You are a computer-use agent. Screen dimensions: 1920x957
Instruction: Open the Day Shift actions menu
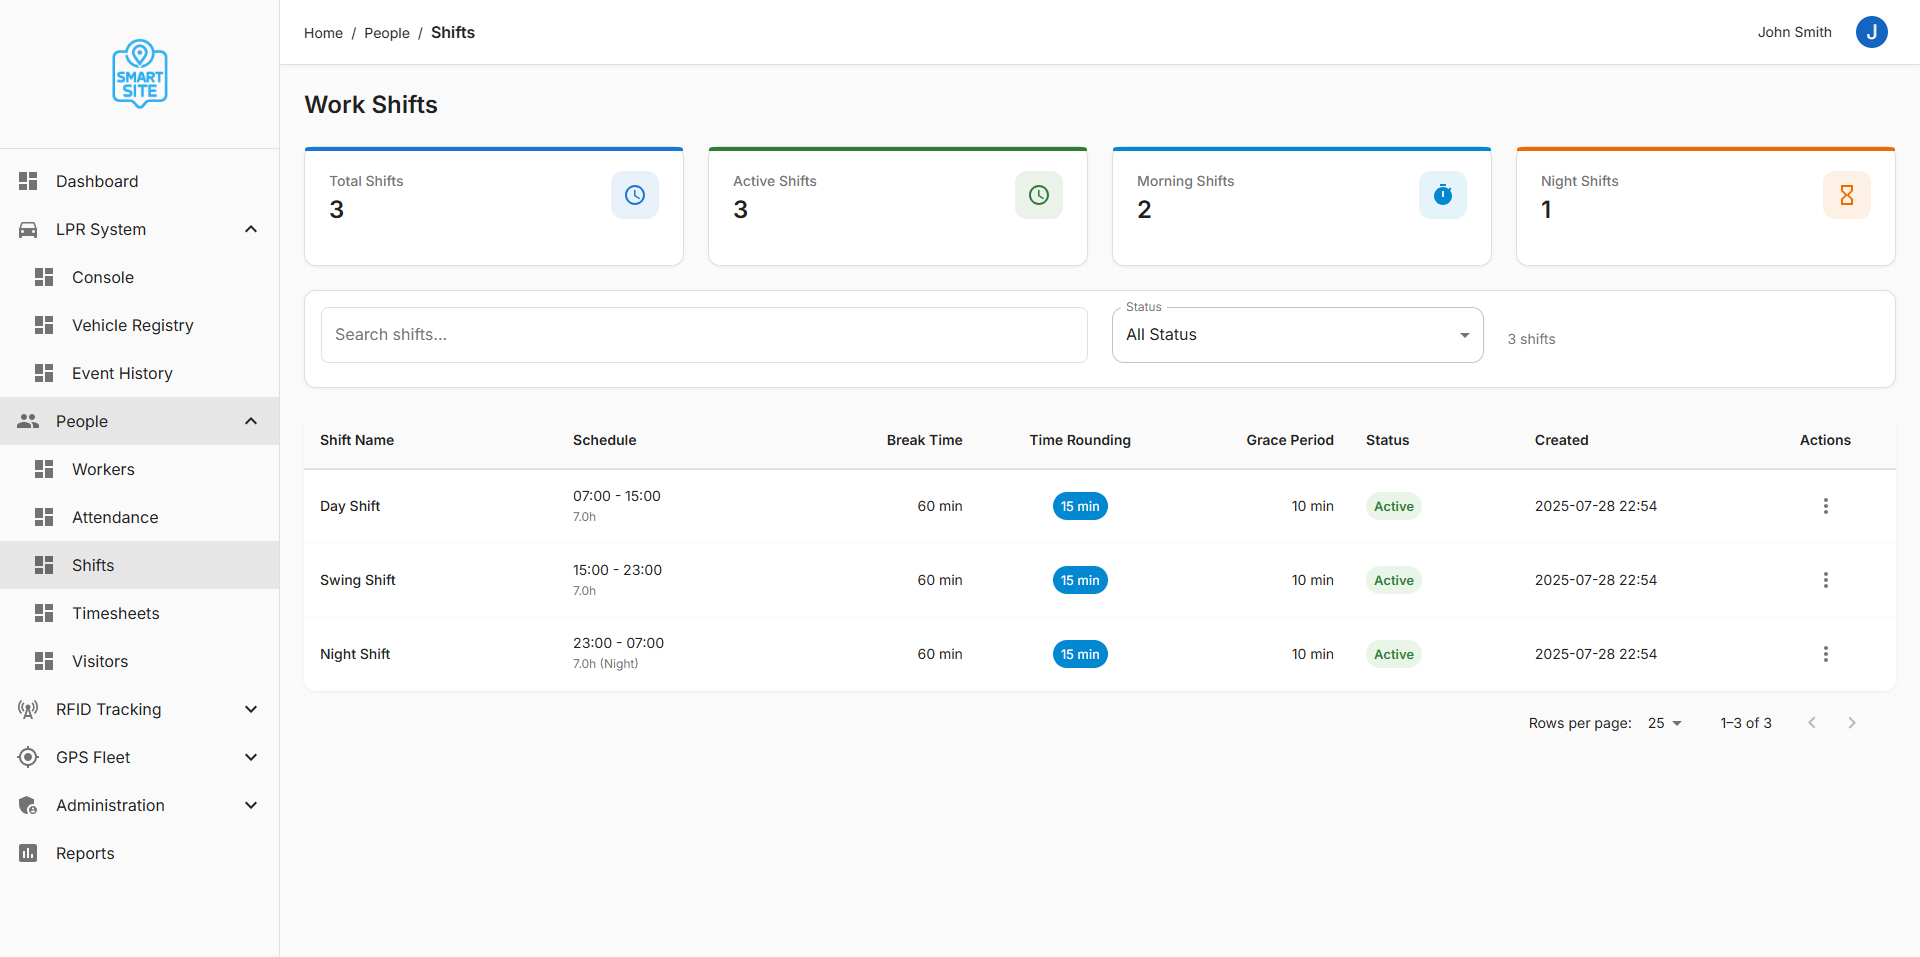[1825, 506]
